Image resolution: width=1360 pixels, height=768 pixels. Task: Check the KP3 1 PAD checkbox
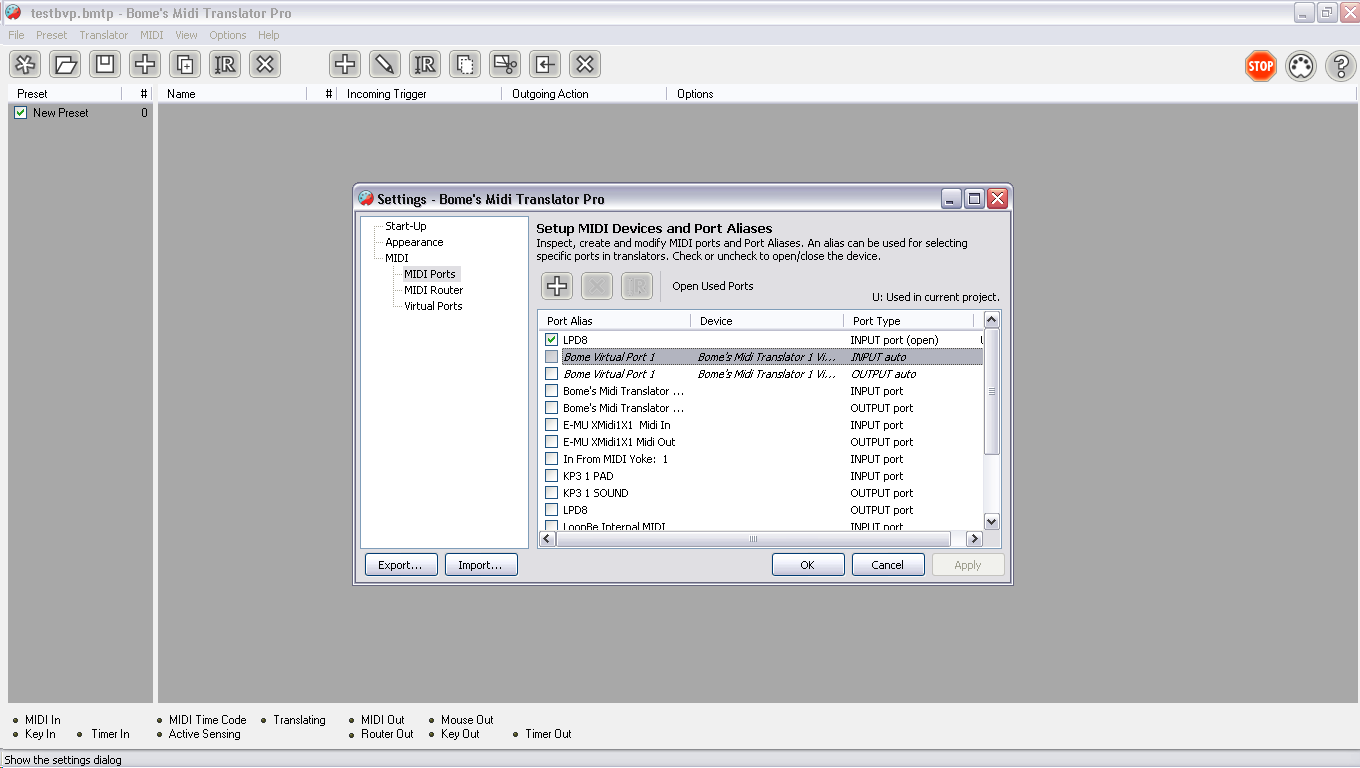click(551, 476)
